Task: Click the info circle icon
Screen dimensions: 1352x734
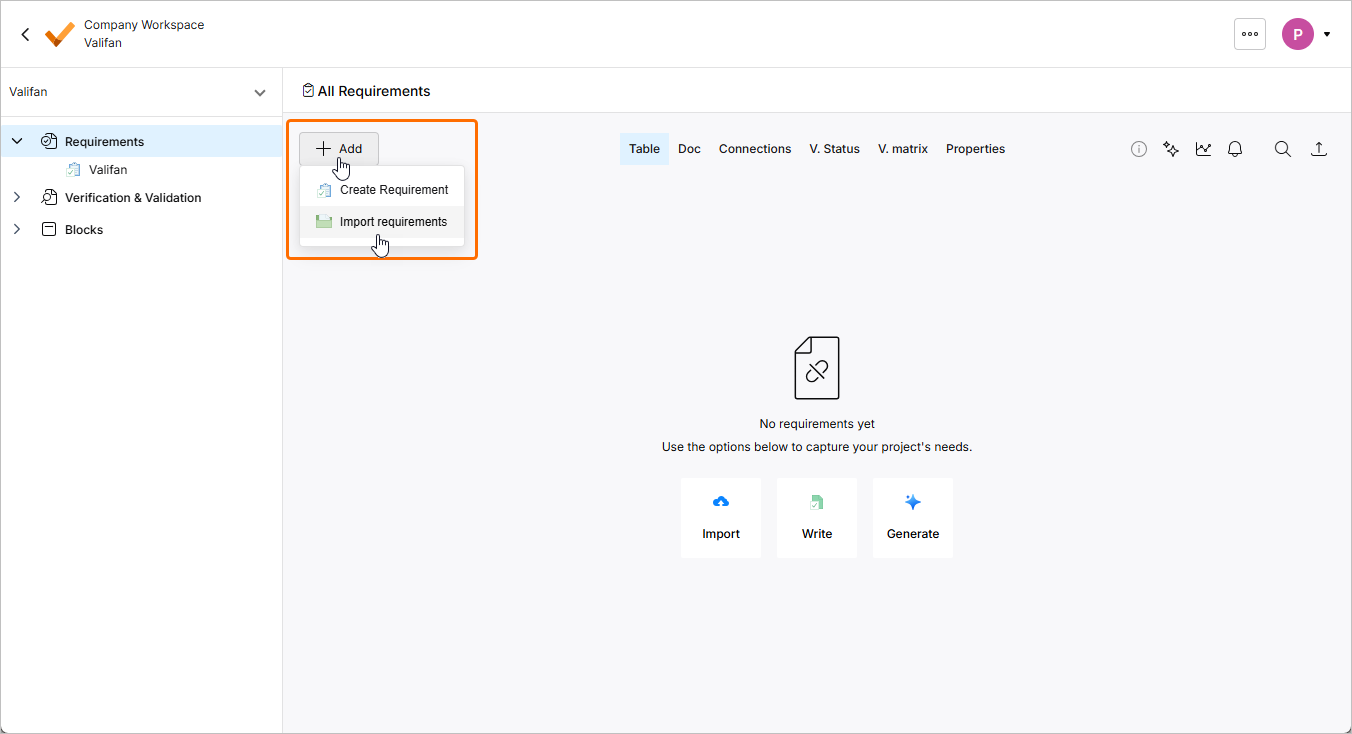Action: pos(1139,149)
